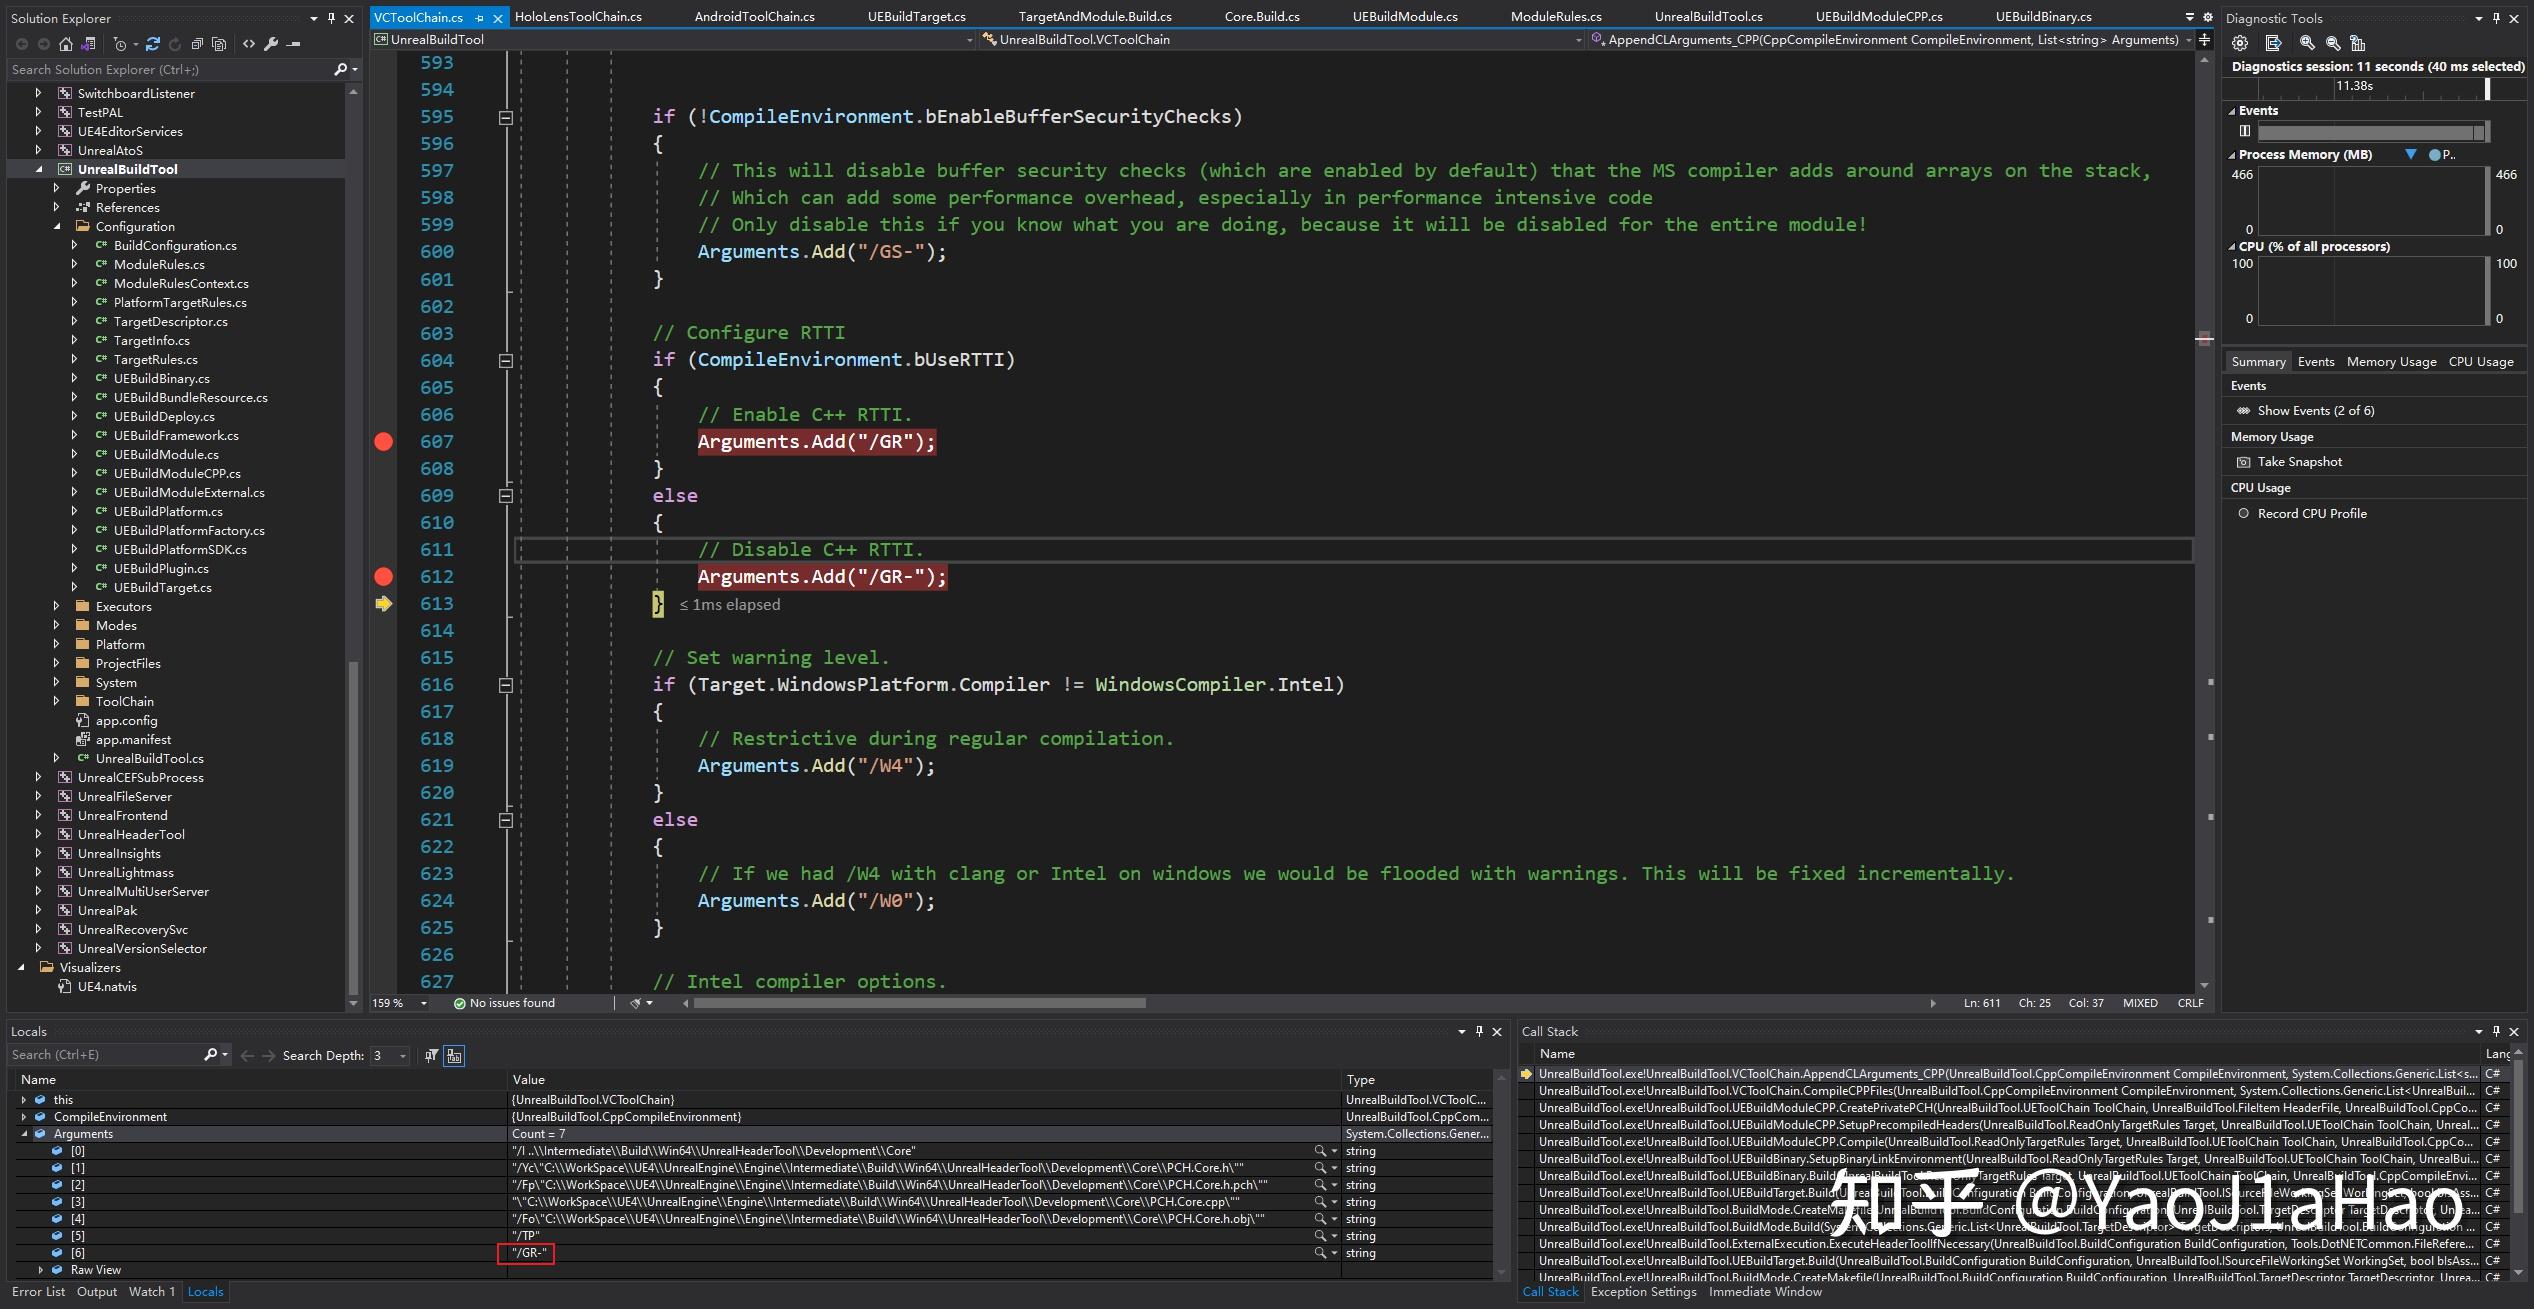Expand the CompileEnvironment variable in Locals
The width and height of the screenshot is (2534, 1309).
click(22, 1116)
